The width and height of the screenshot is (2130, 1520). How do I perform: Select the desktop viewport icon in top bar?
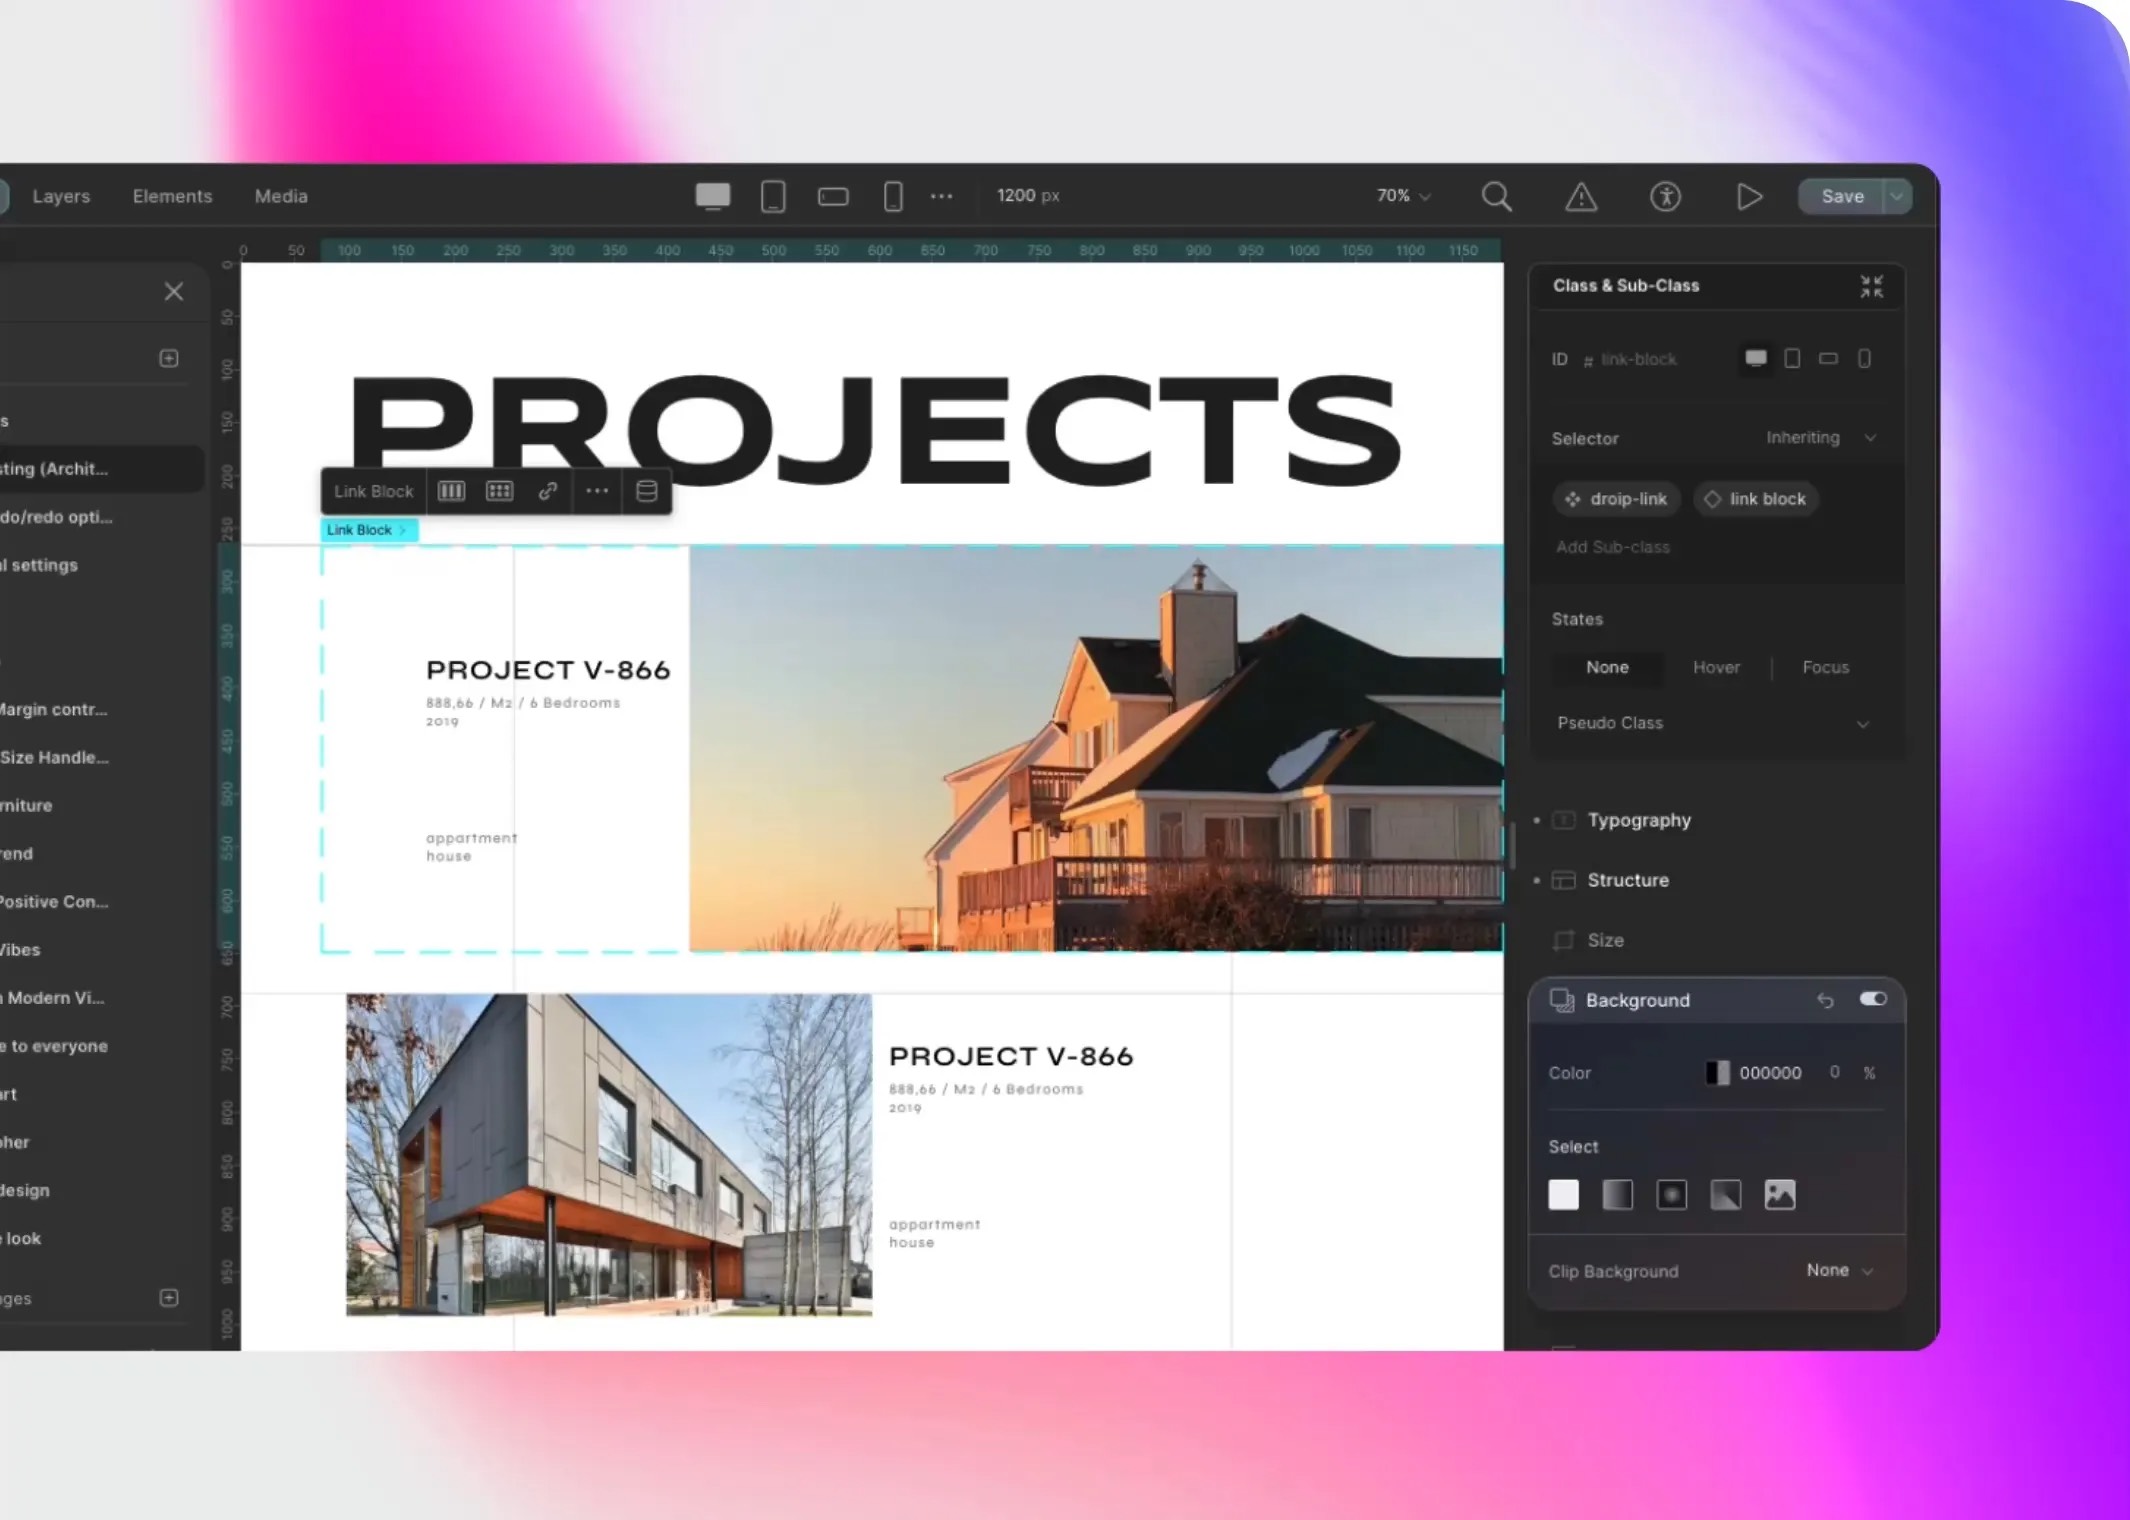tap(712, 196)
